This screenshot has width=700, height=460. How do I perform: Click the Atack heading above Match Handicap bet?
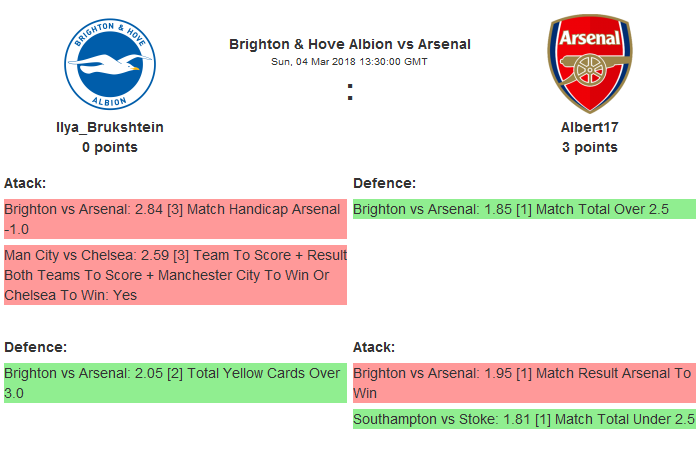(x=25, y=183)
